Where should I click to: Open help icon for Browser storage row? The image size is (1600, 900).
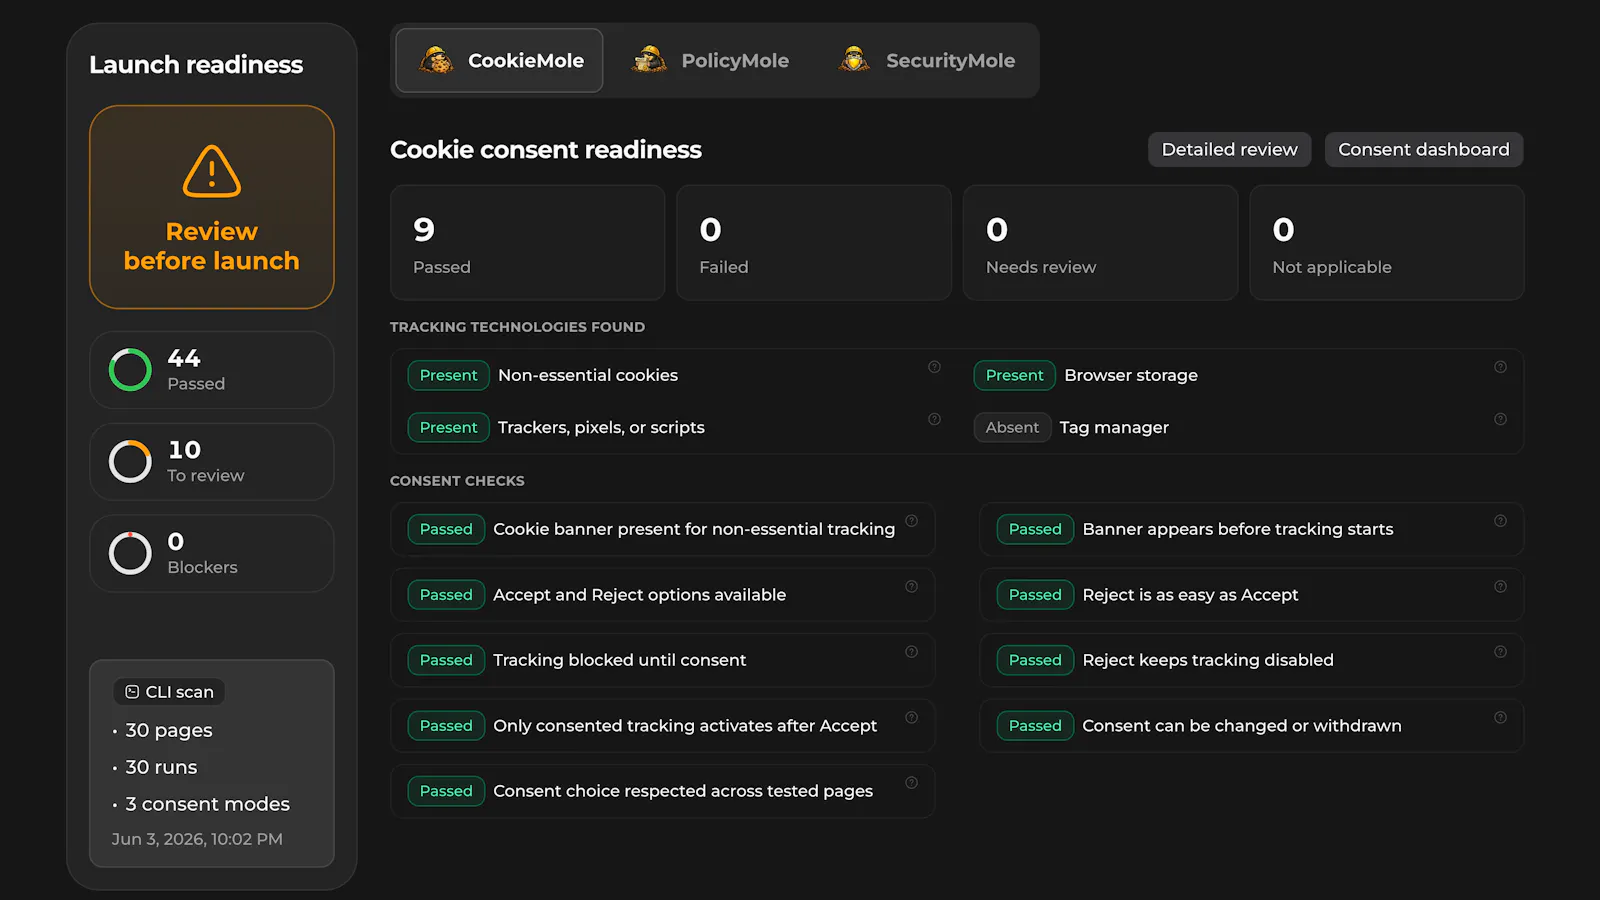click(x=1500, y=367)
